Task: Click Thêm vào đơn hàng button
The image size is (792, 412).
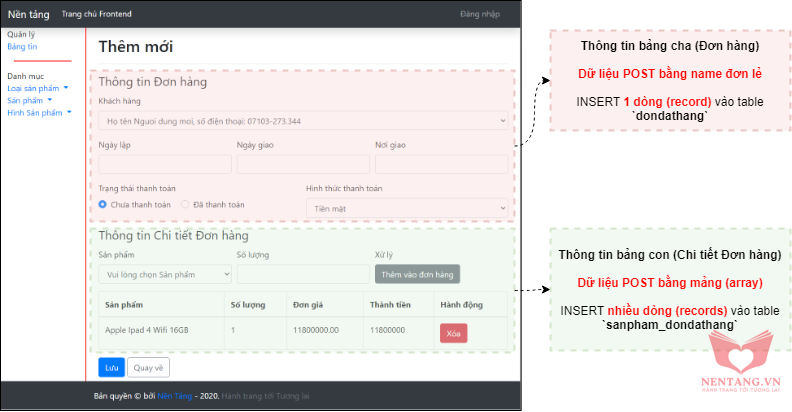Action: click(x=417, y=274)
